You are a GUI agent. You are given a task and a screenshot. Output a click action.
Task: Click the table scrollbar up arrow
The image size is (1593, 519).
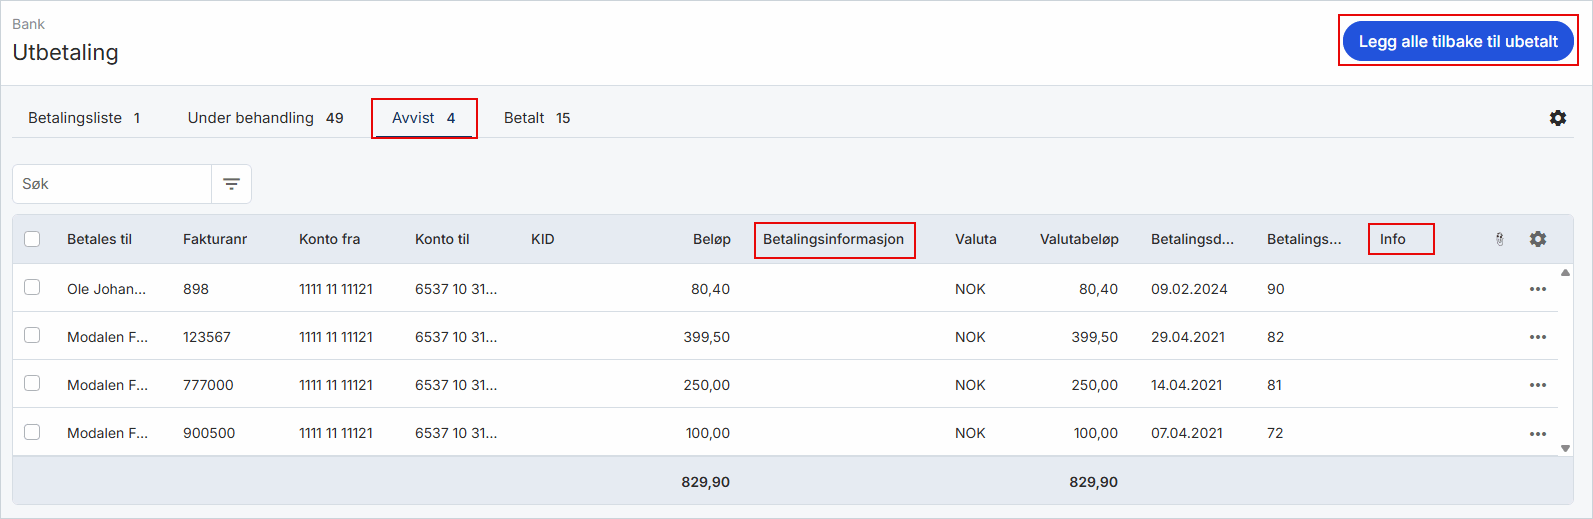[x=1565, y=272]
